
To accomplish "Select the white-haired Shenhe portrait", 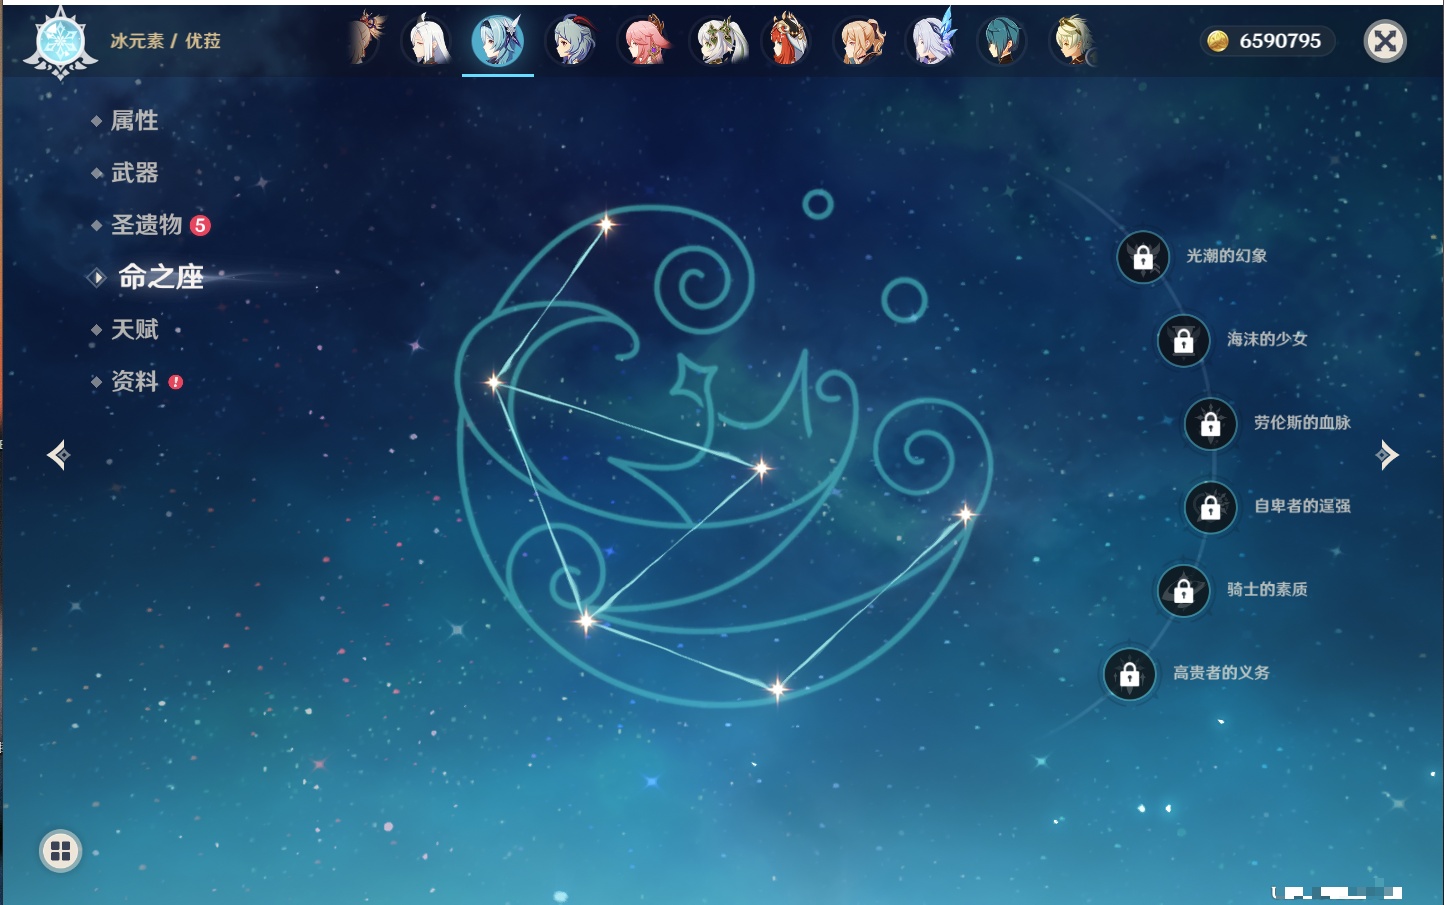I will [427, 42].
